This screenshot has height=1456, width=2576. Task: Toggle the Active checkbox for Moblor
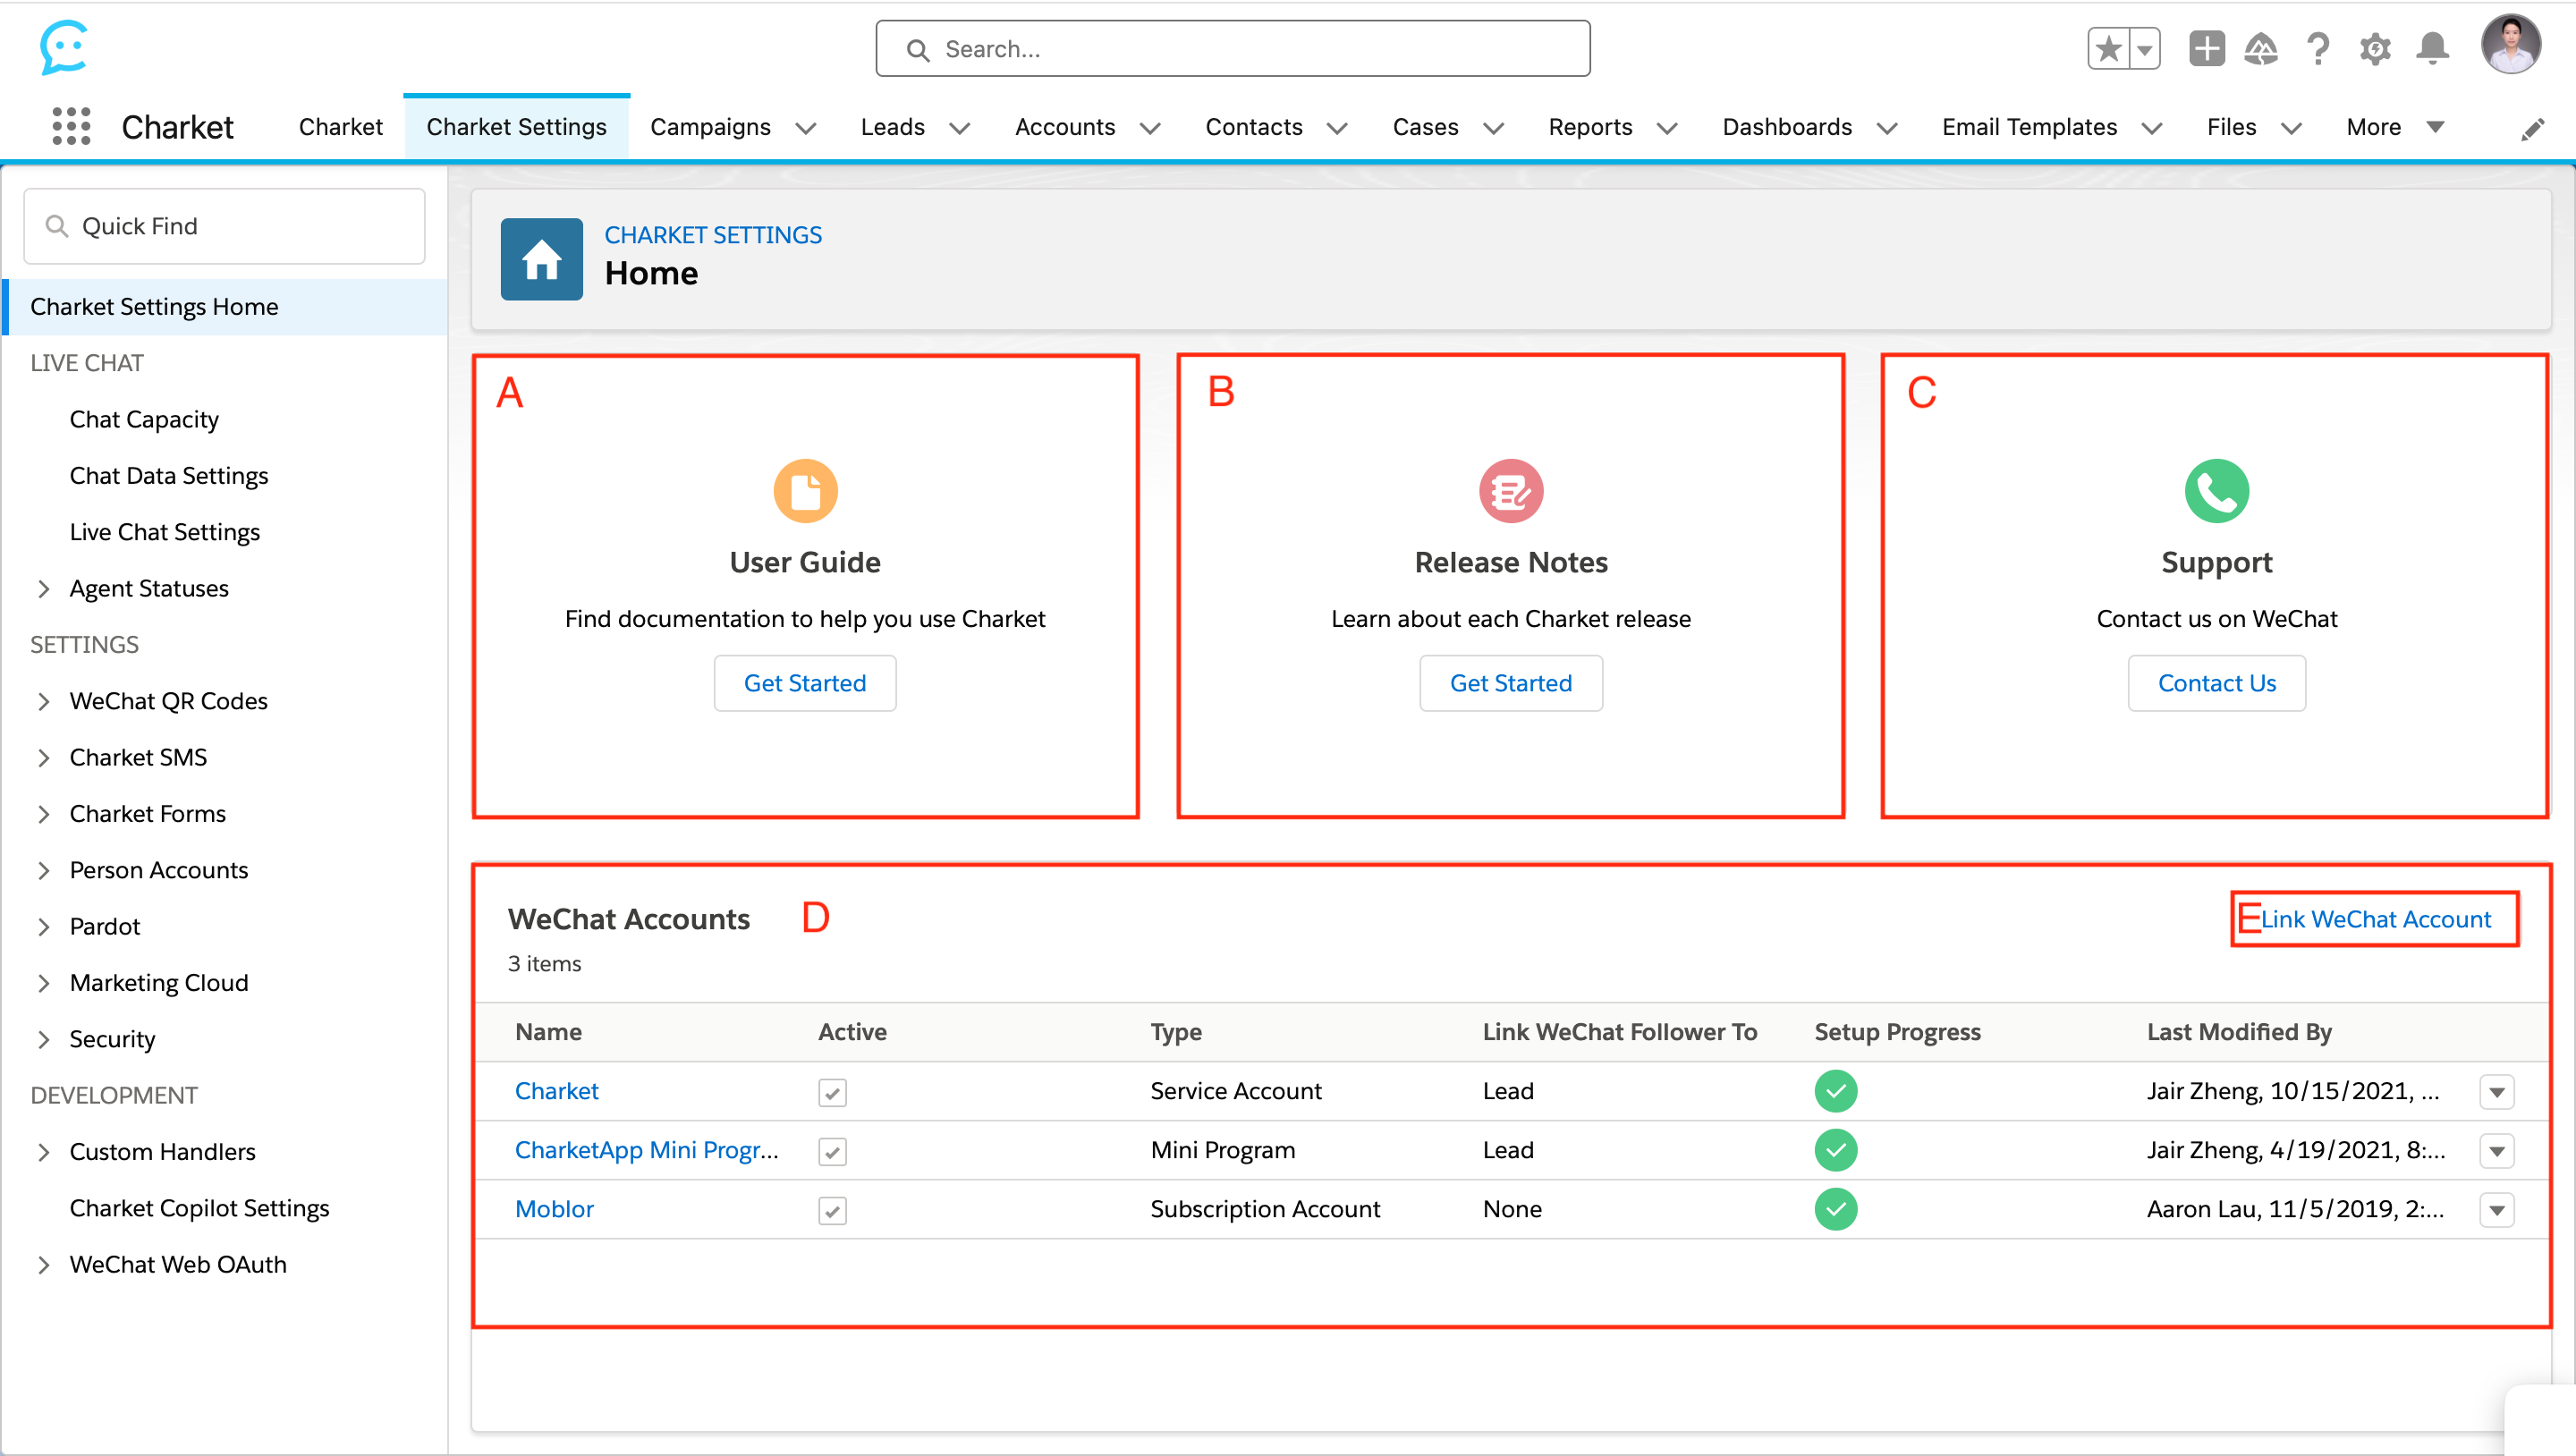832,1210
